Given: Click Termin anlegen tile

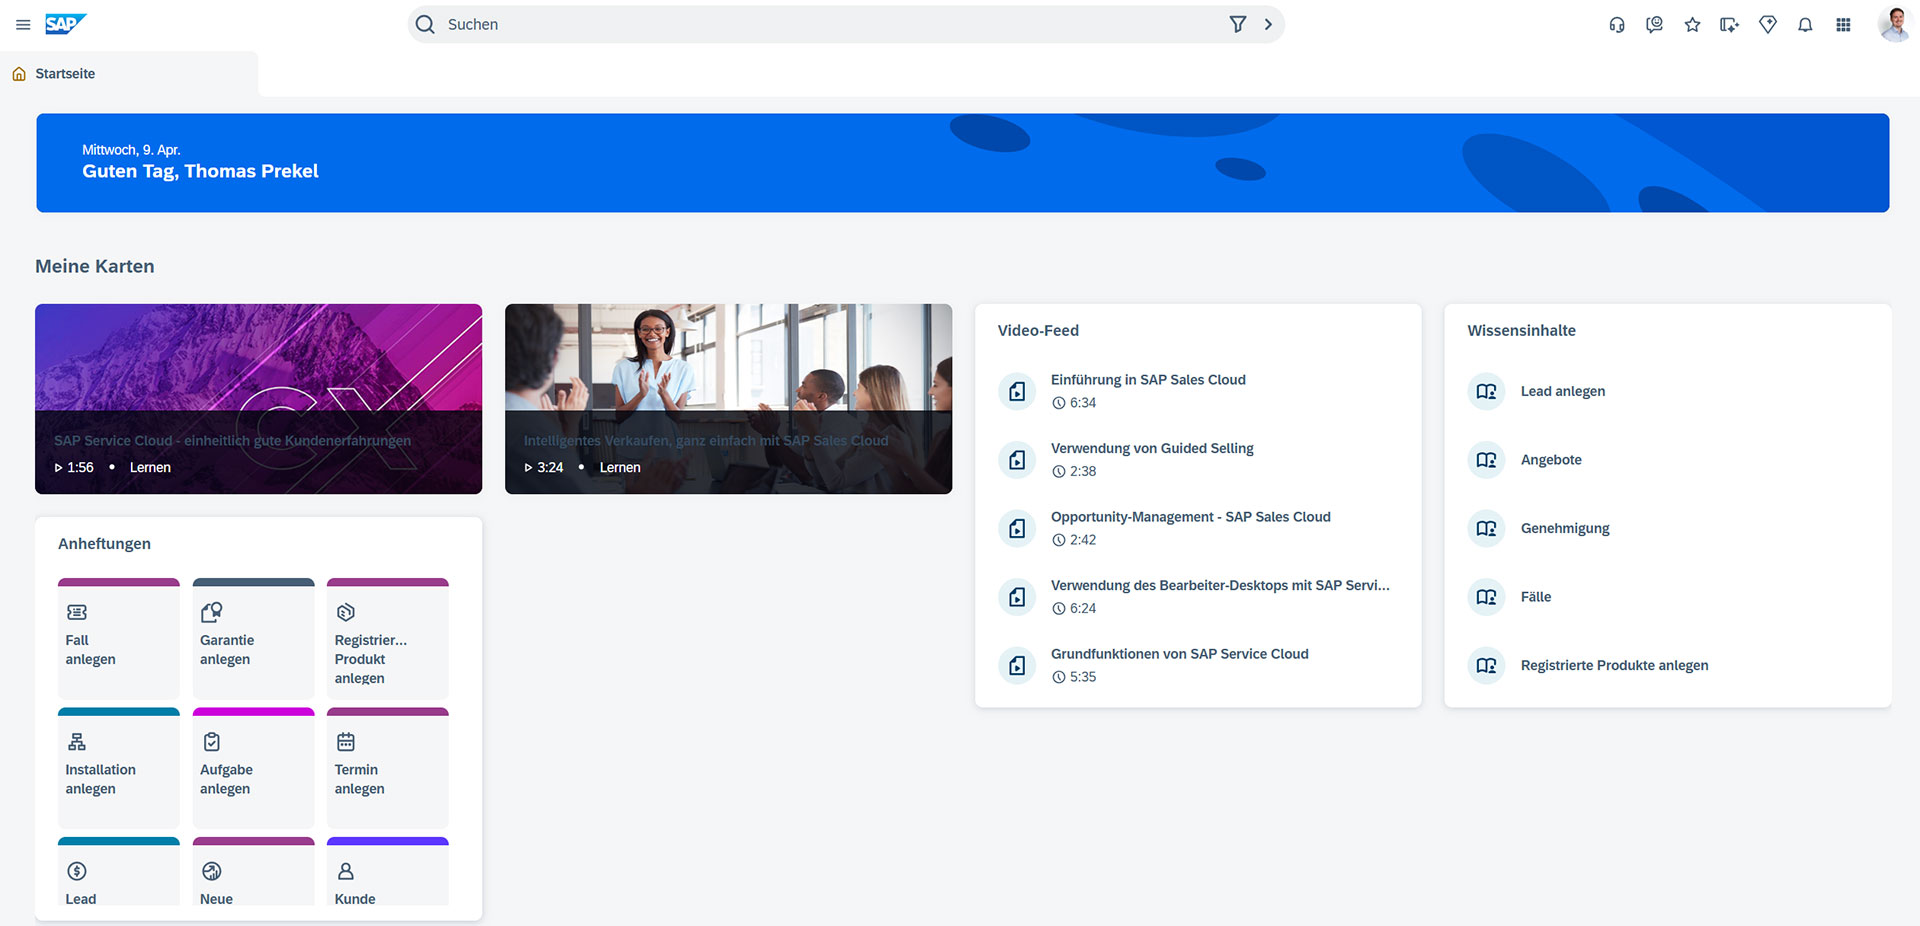Looking at the screenshot, I should point(388,768).
